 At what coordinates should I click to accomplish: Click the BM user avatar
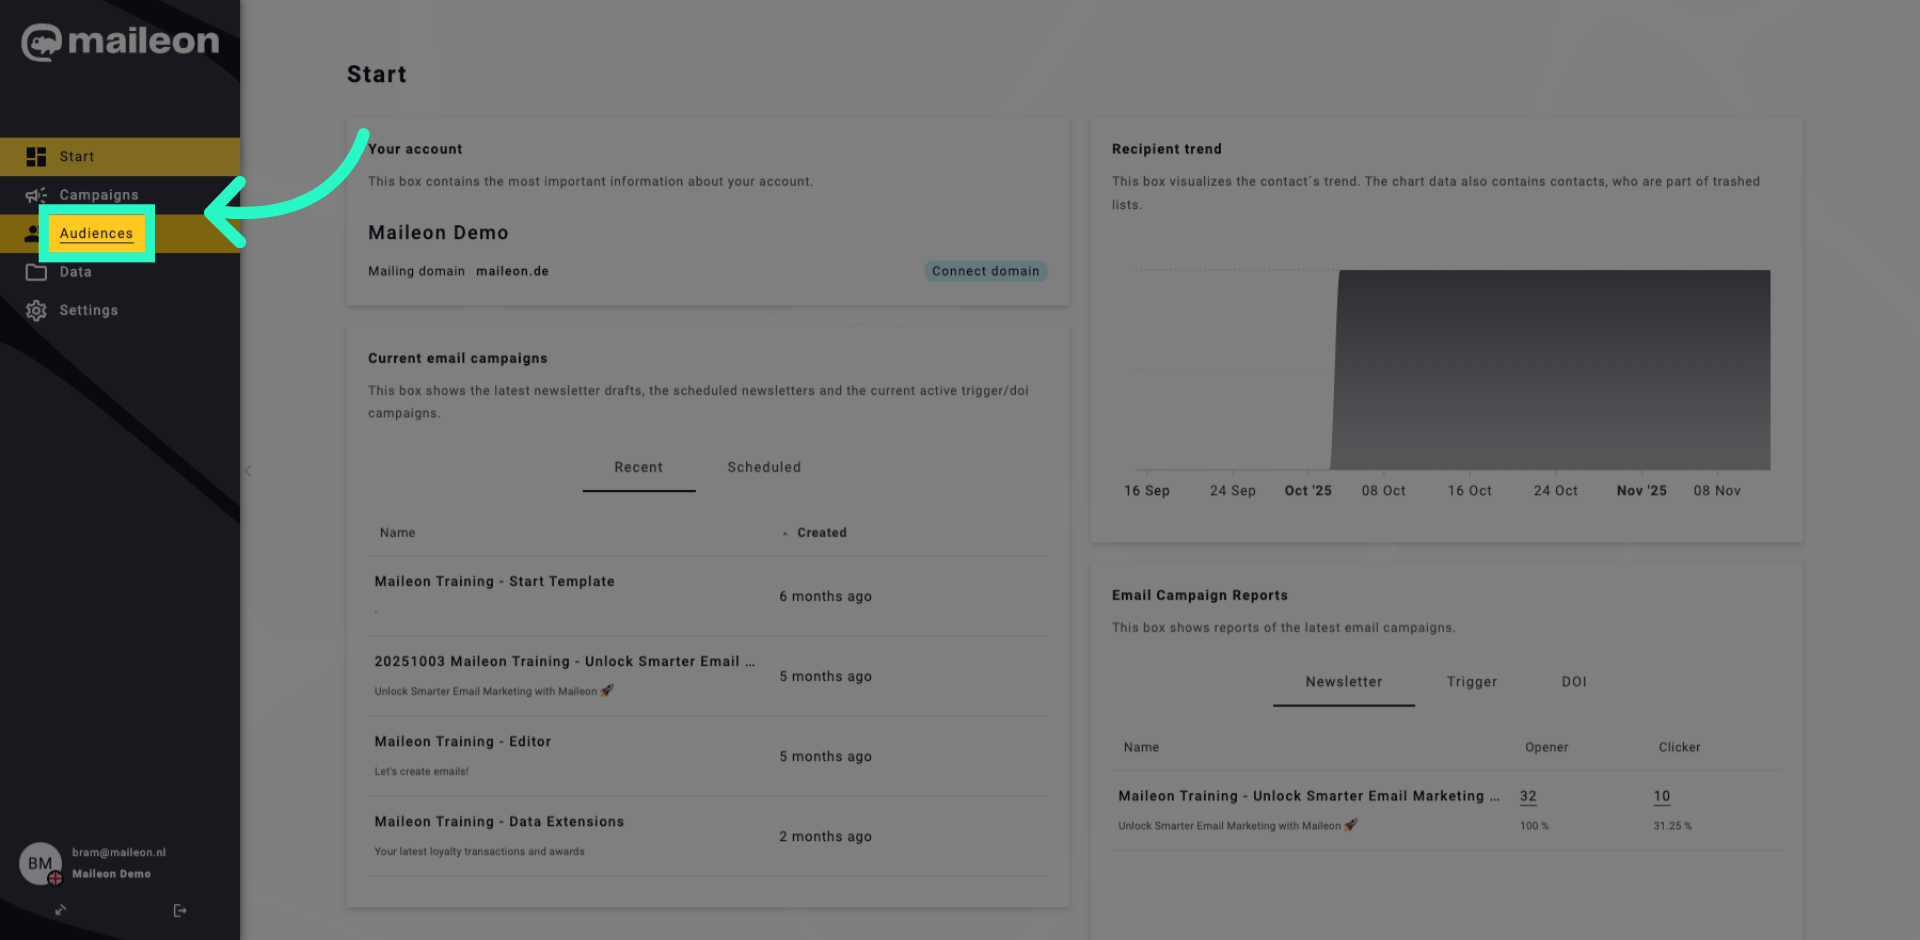[40, 863]
